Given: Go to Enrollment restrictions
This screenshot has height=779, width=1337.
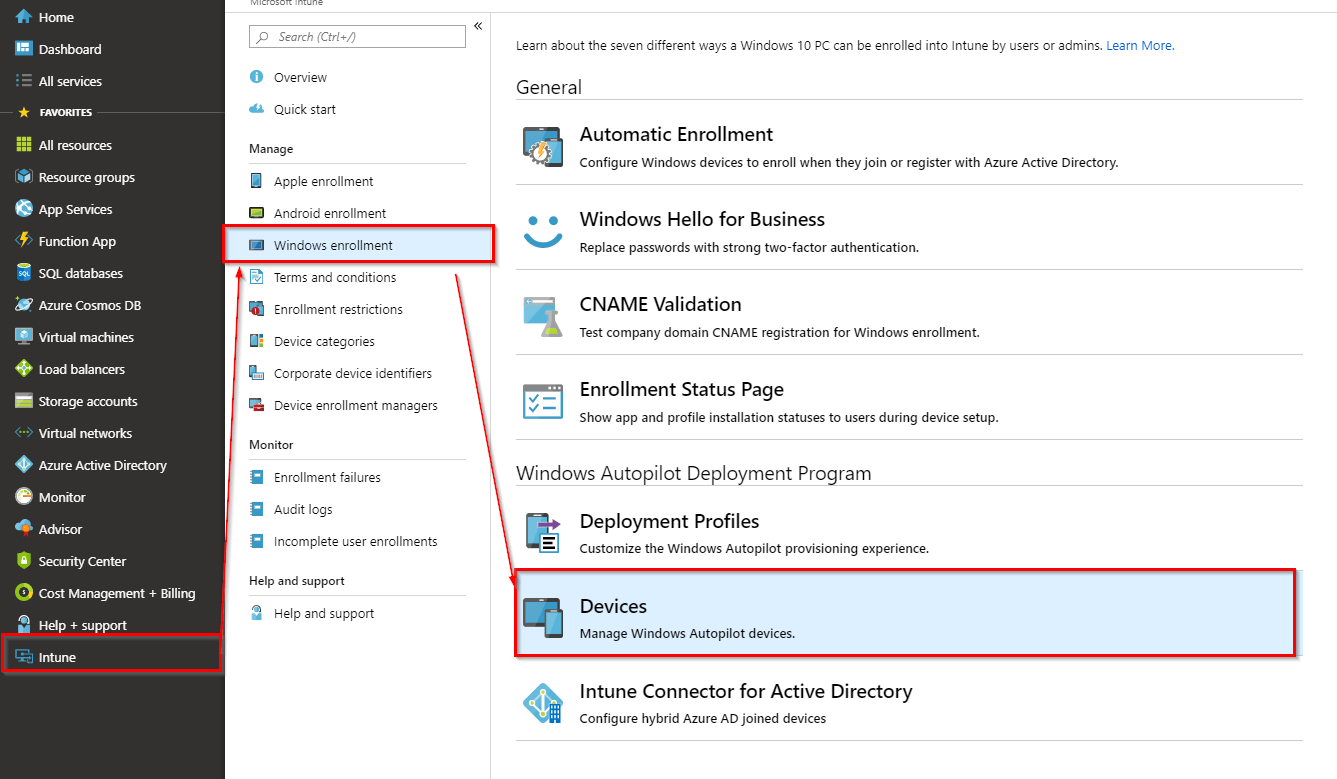Looking at the screenshot, I should pos(338,309).
